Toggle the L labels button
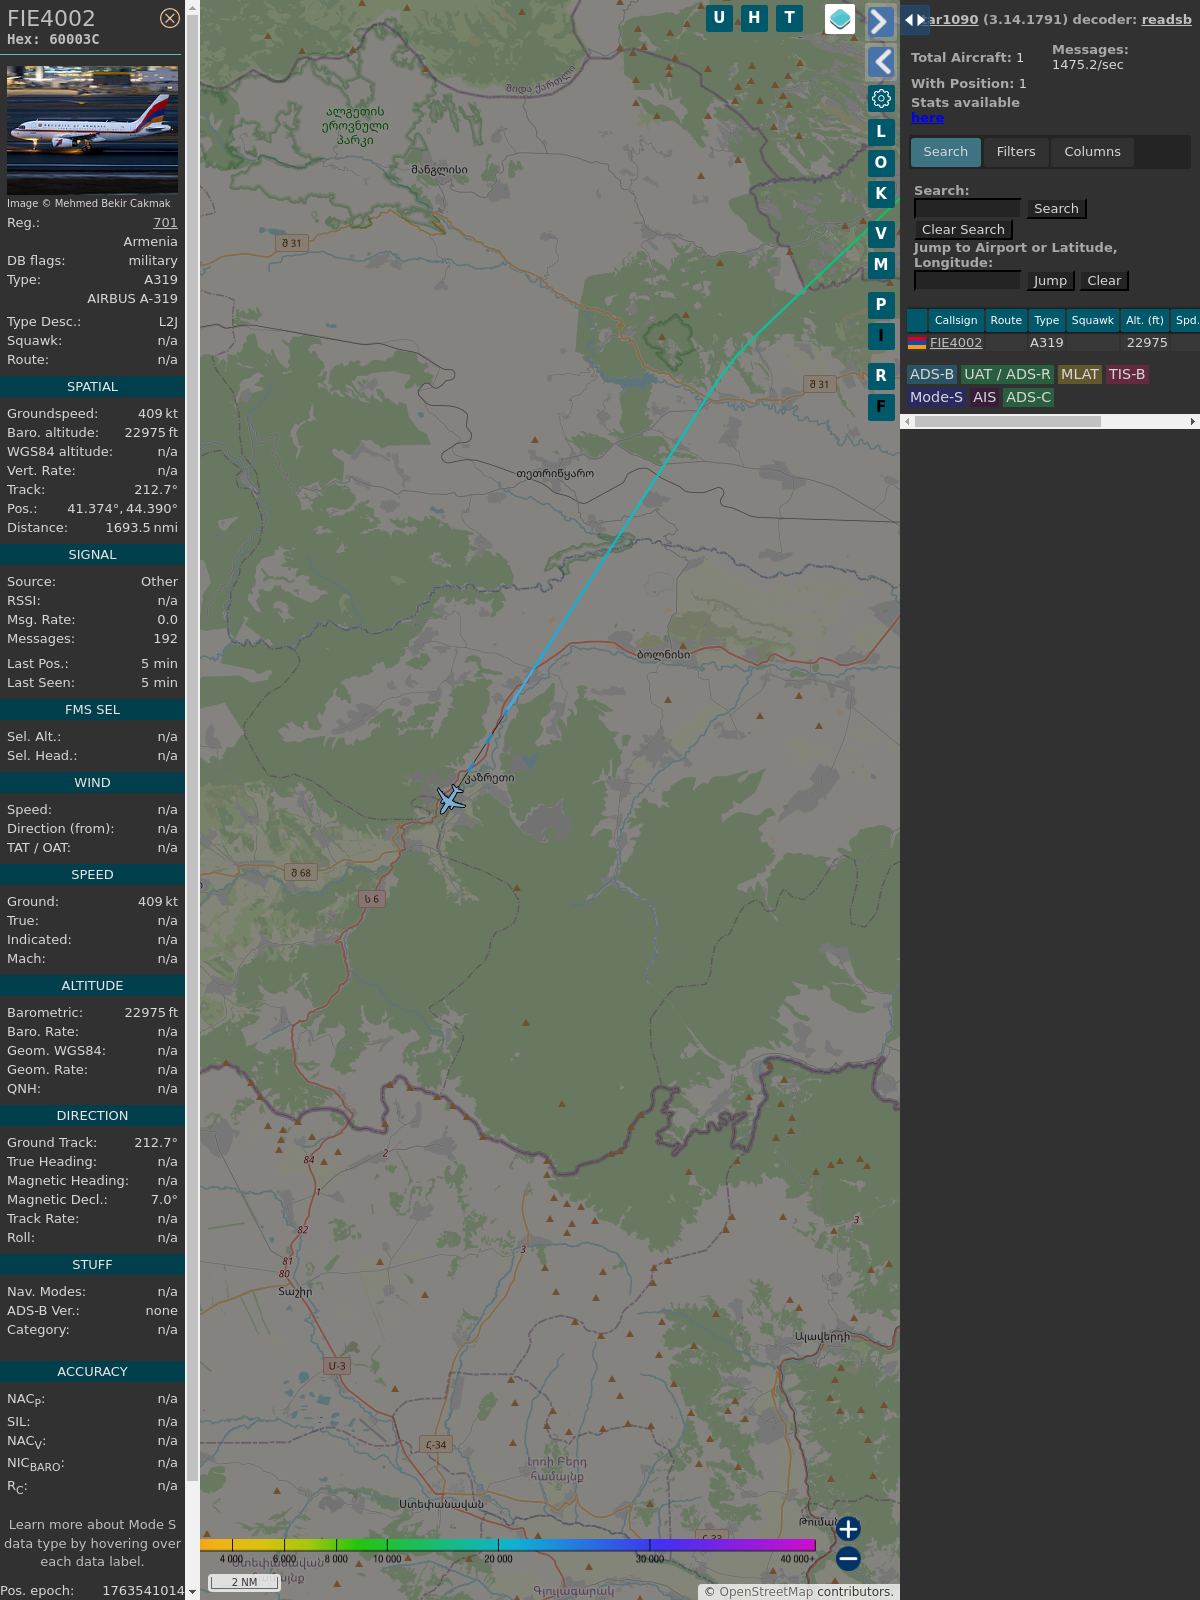 (x=881, y=132)
